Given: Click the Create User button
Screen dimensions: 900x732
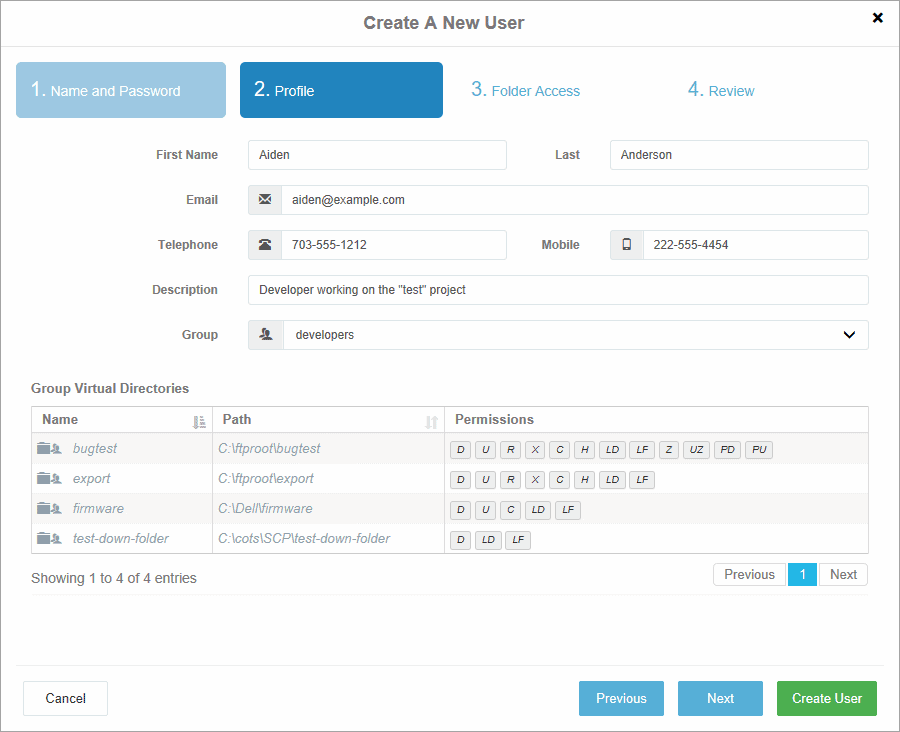Looking at the screenshot, I should pos(826,698).
